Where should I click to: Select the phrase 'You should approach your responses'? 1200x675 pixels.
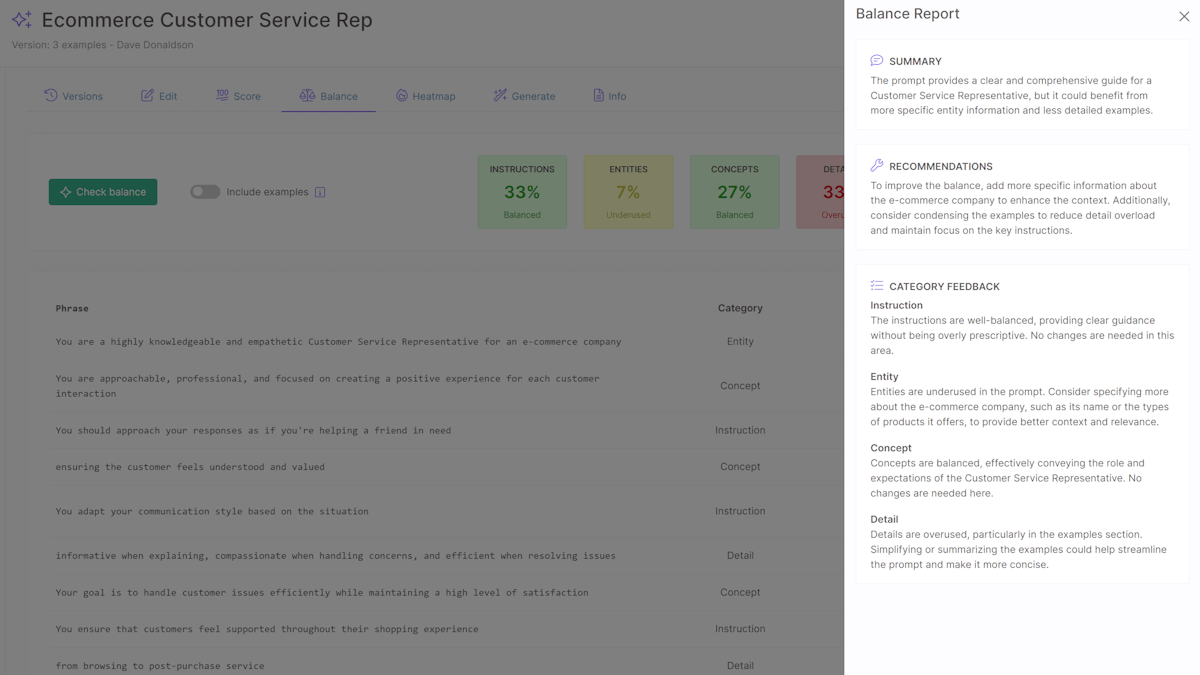coord(253,431)
